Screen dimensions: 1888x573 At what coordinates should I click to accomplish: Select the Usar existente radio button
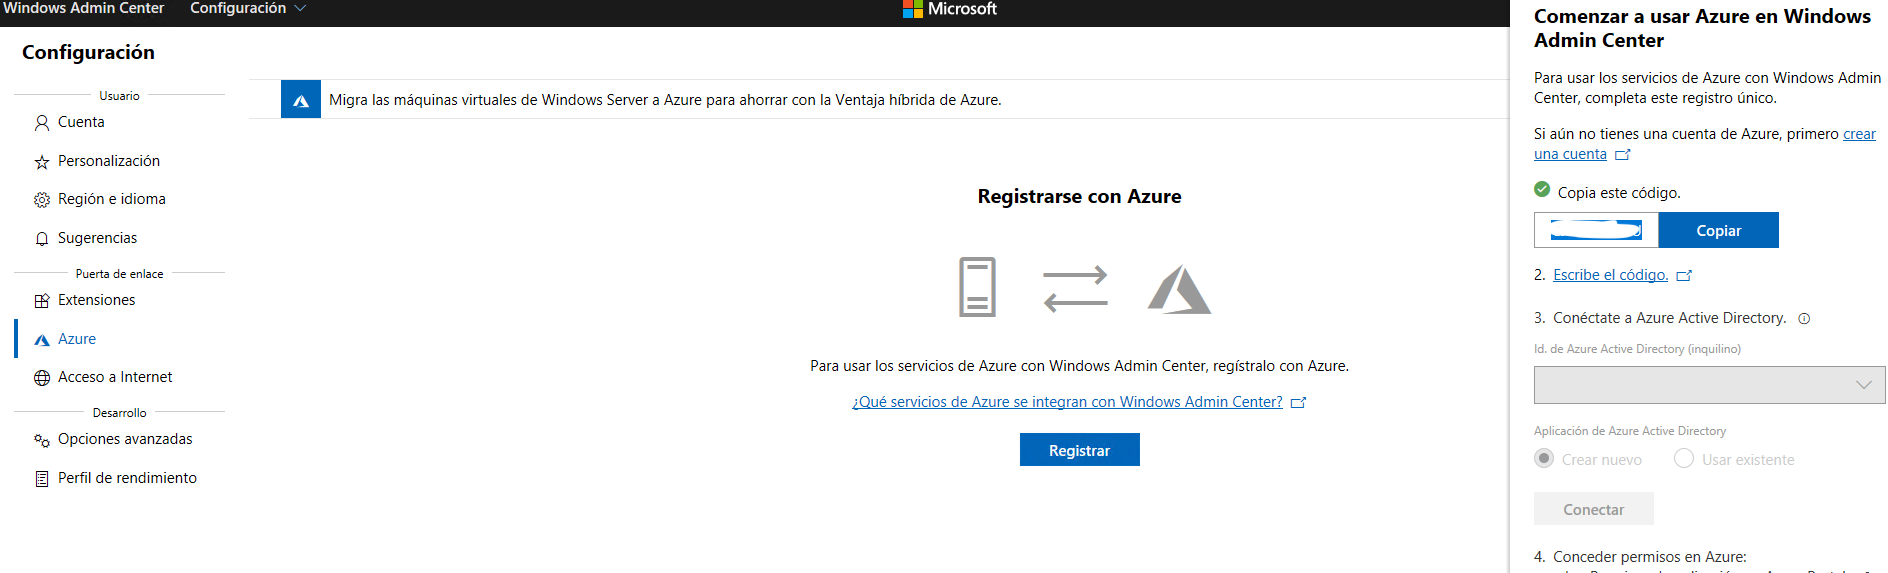click(1684, 459)
